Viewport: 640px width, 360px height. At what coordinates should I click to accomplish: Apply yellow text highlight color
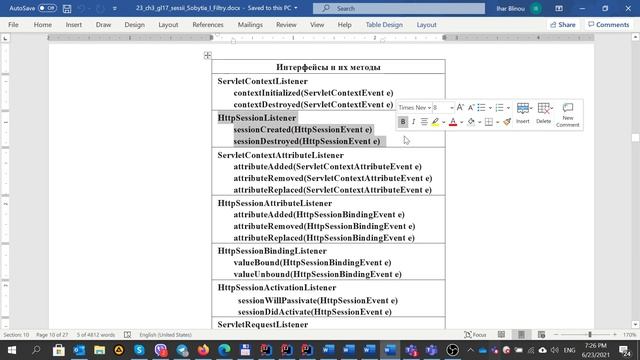pos(435,122)
